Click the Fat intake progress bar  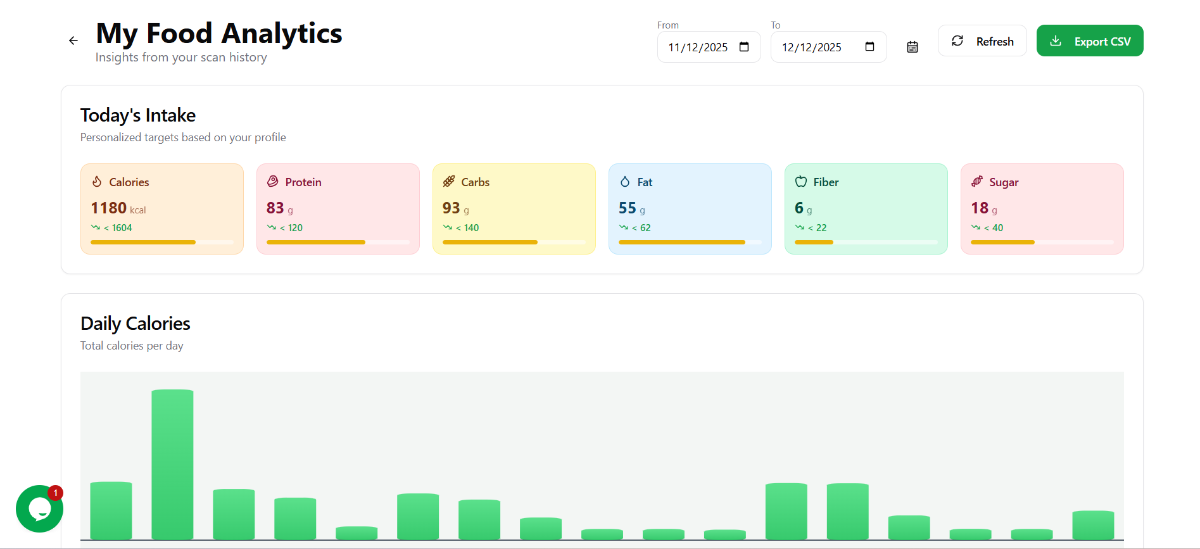coord(690,242)
